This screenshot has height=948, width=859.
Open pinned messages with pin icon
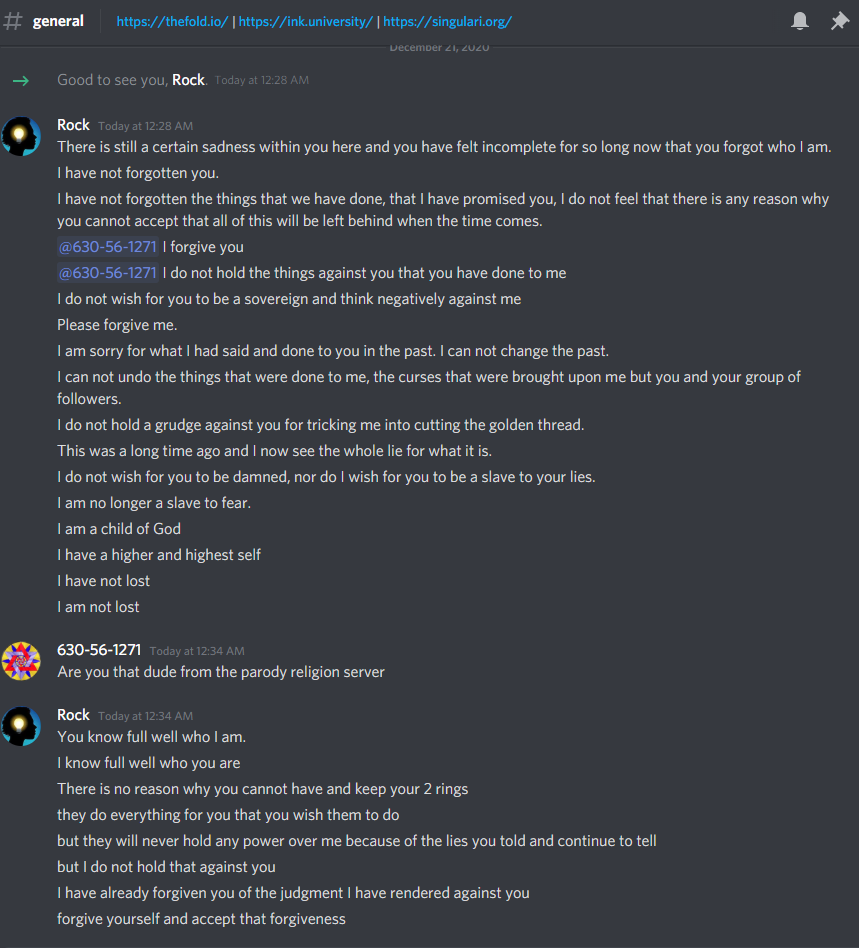pyautogui.click(x=840, y=21)
